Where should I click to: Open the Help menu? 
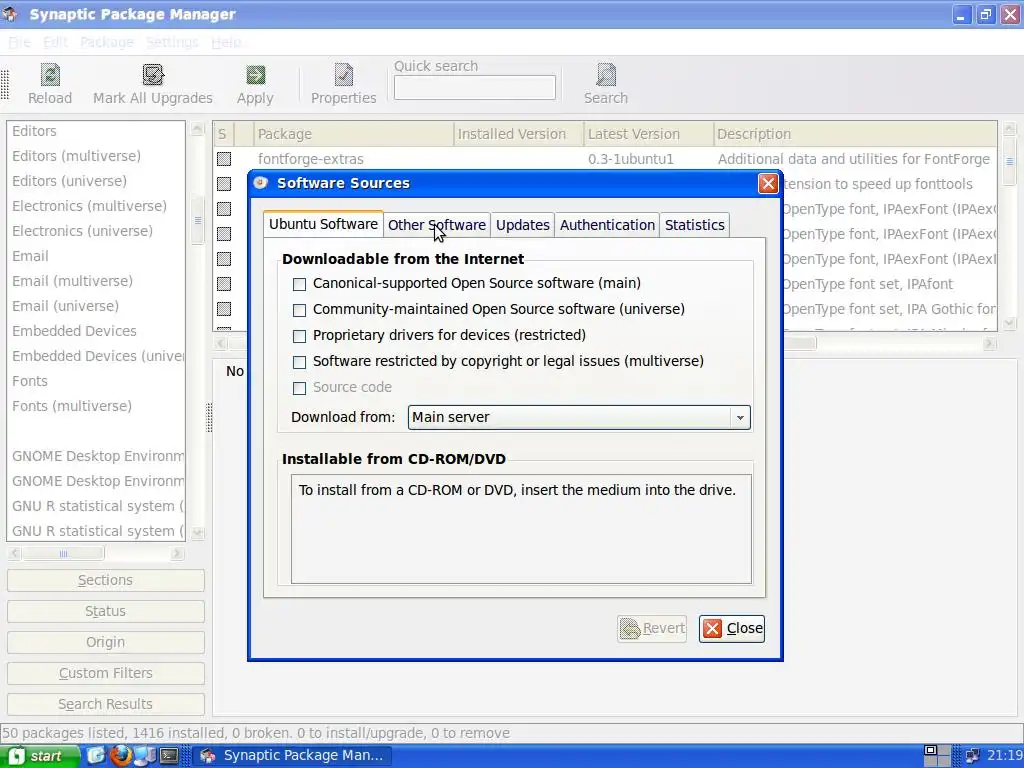point(226,42)
